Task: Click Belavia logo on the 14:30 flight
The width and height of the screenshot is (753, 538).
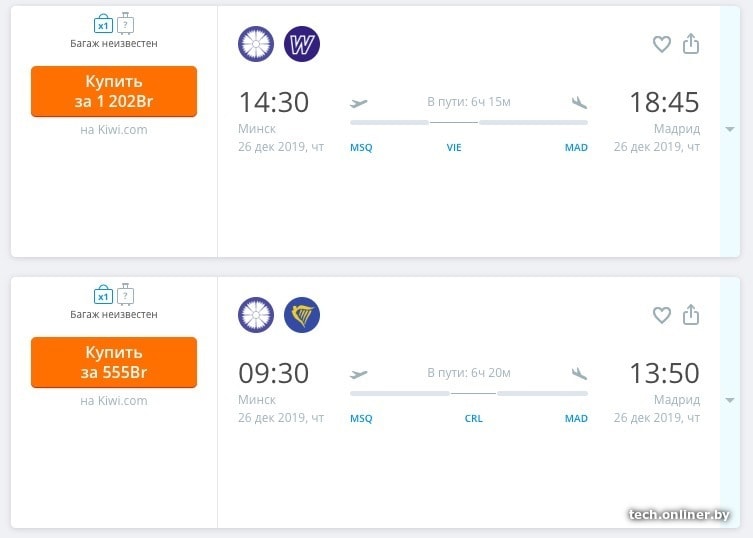Action: coord(256,44)
